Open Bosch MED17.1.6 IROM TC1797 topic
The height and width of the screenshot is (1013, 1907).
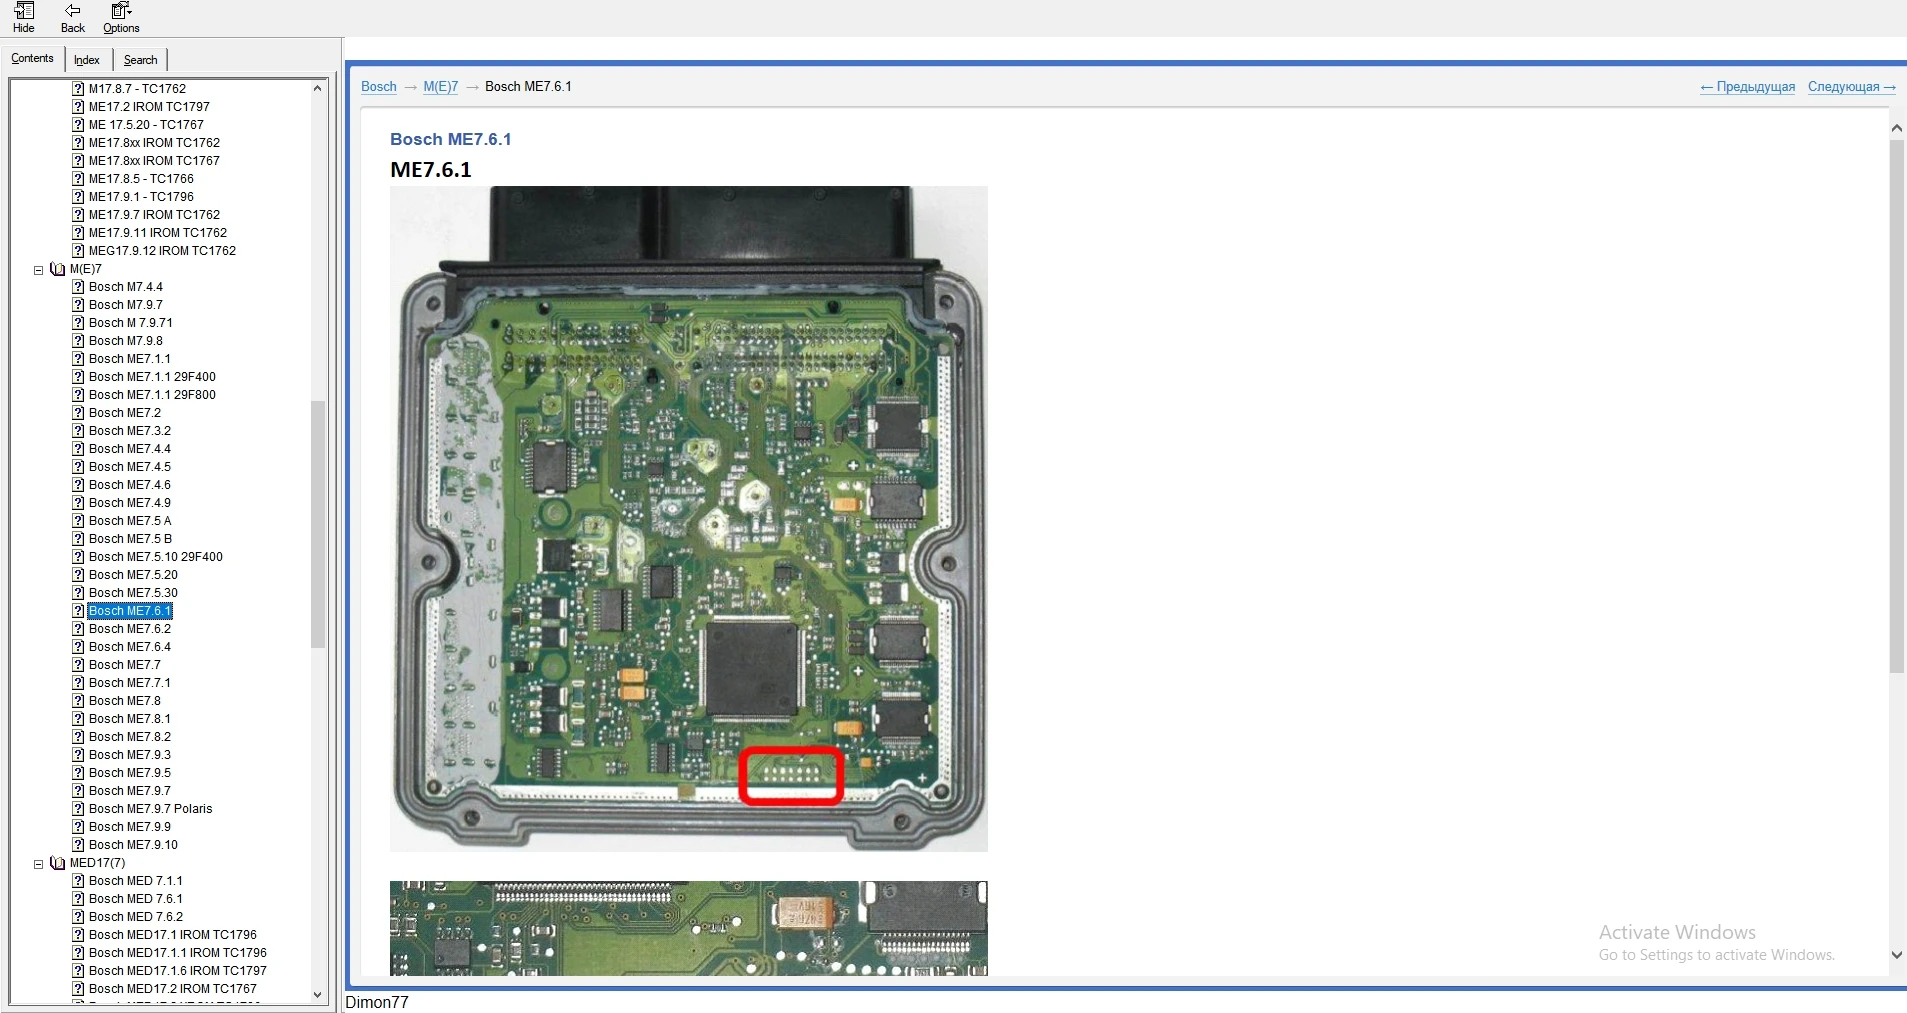pyautogui.click(x=178, y=971)
